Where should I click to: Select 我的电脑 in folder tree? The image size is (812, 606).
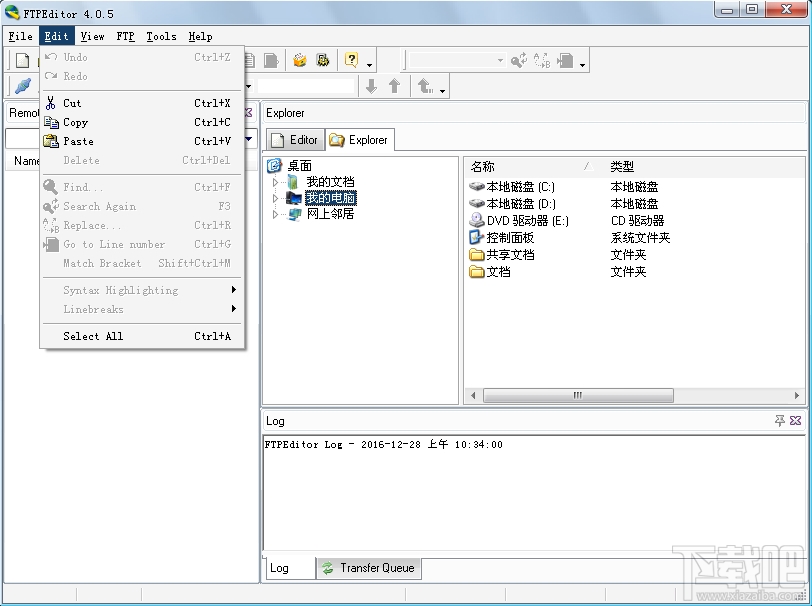tap(330, 198)
